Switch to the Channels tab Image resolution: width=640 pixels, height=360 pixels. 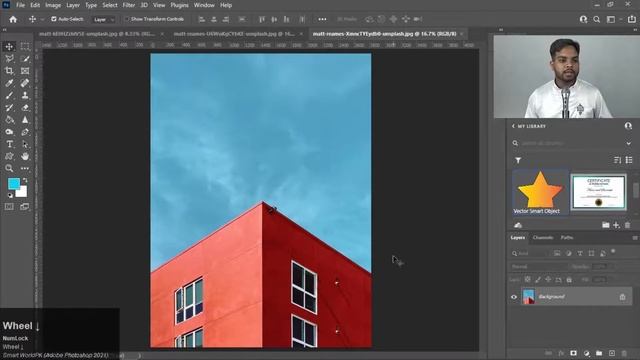pyautogui.click(x=543, y=238)
